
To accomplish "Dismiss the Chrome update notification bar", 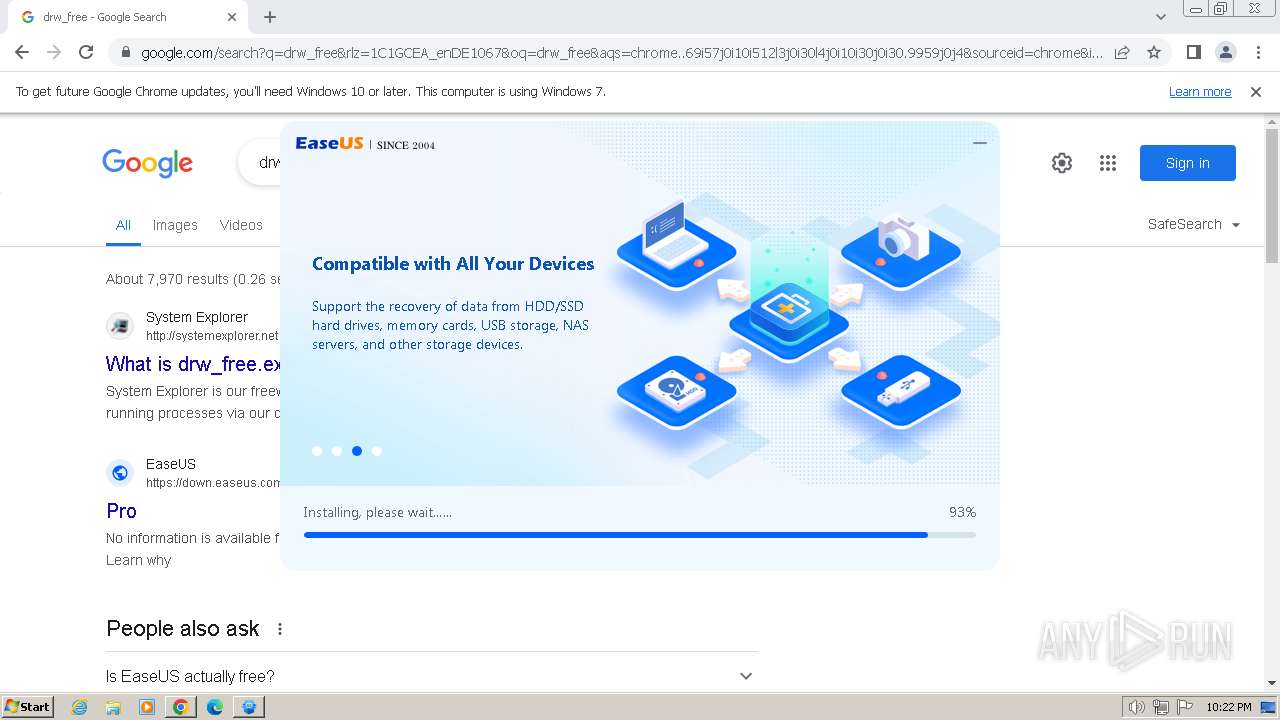I will (x=1256, y=92).
